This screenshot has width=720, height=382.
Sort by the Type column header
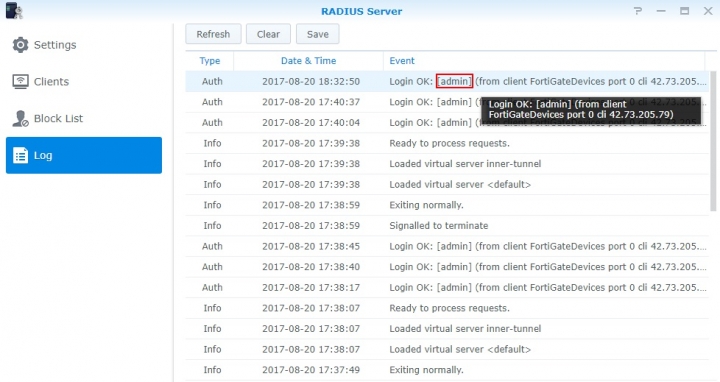(210, 61)
